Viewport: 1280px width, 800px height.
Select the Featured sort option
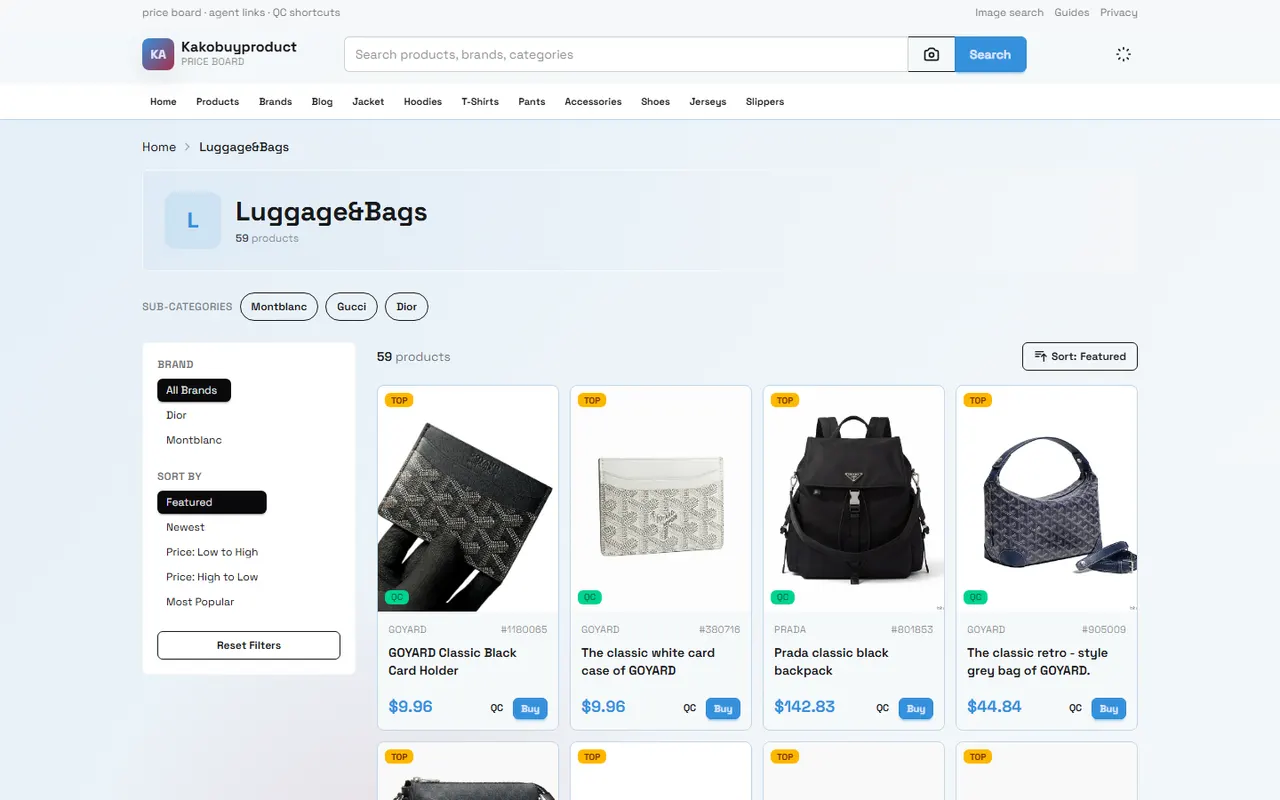pos(212,502)
